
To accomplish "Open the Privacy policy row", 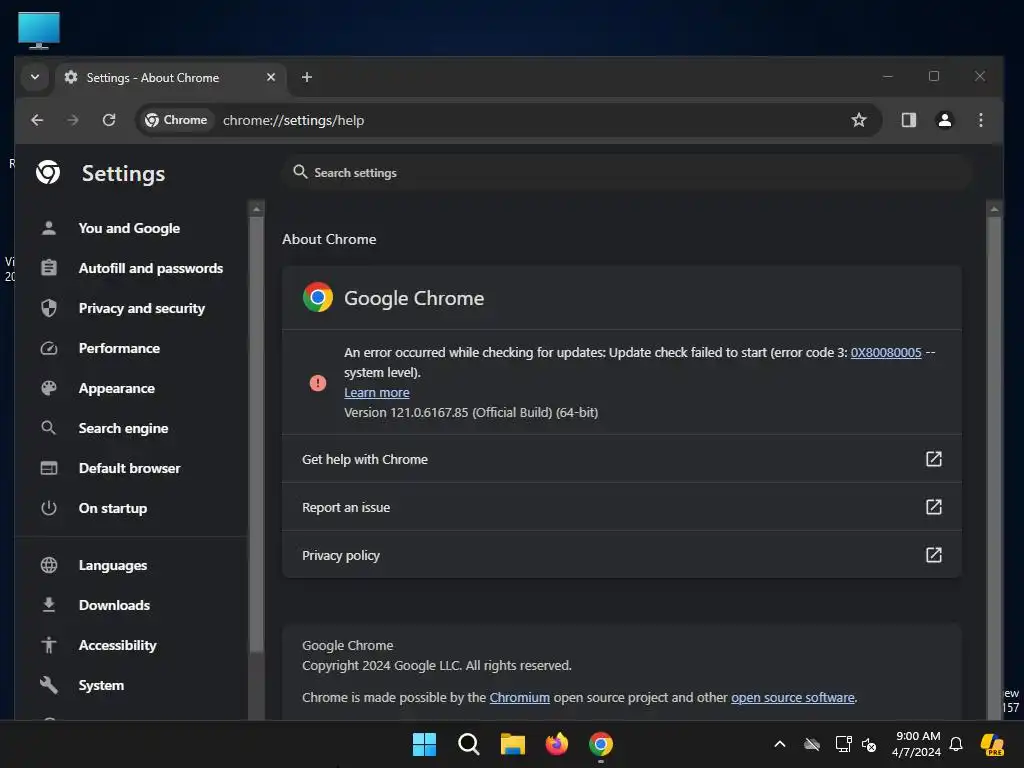I will [622, 555].
